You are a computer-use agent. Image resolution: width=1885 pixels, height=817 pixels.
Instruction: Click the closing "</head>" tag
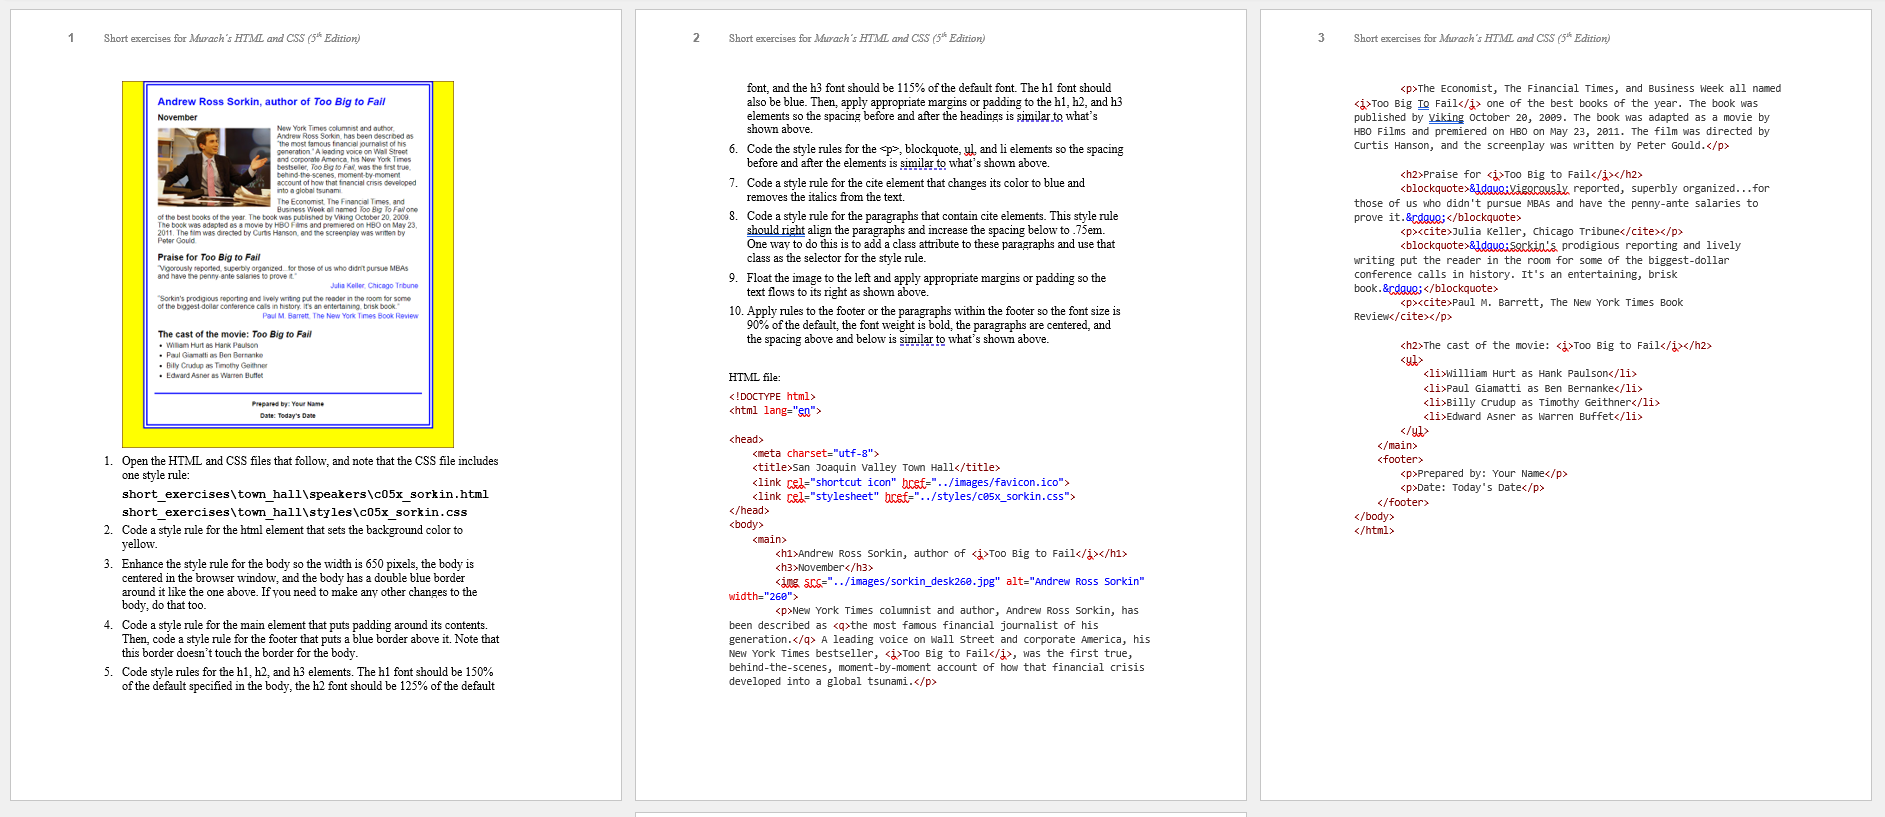coord(749,511)
